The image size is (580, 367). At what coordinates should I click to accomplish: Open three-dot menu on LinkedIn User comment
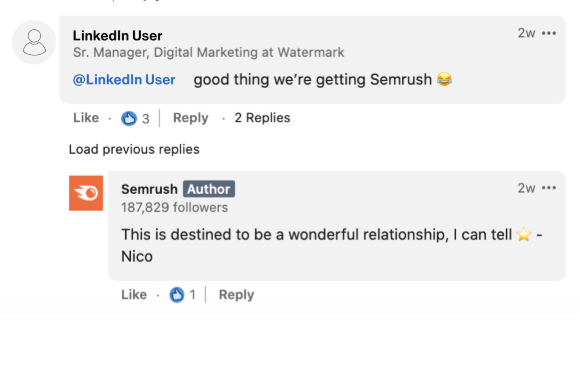coord(549,33)
